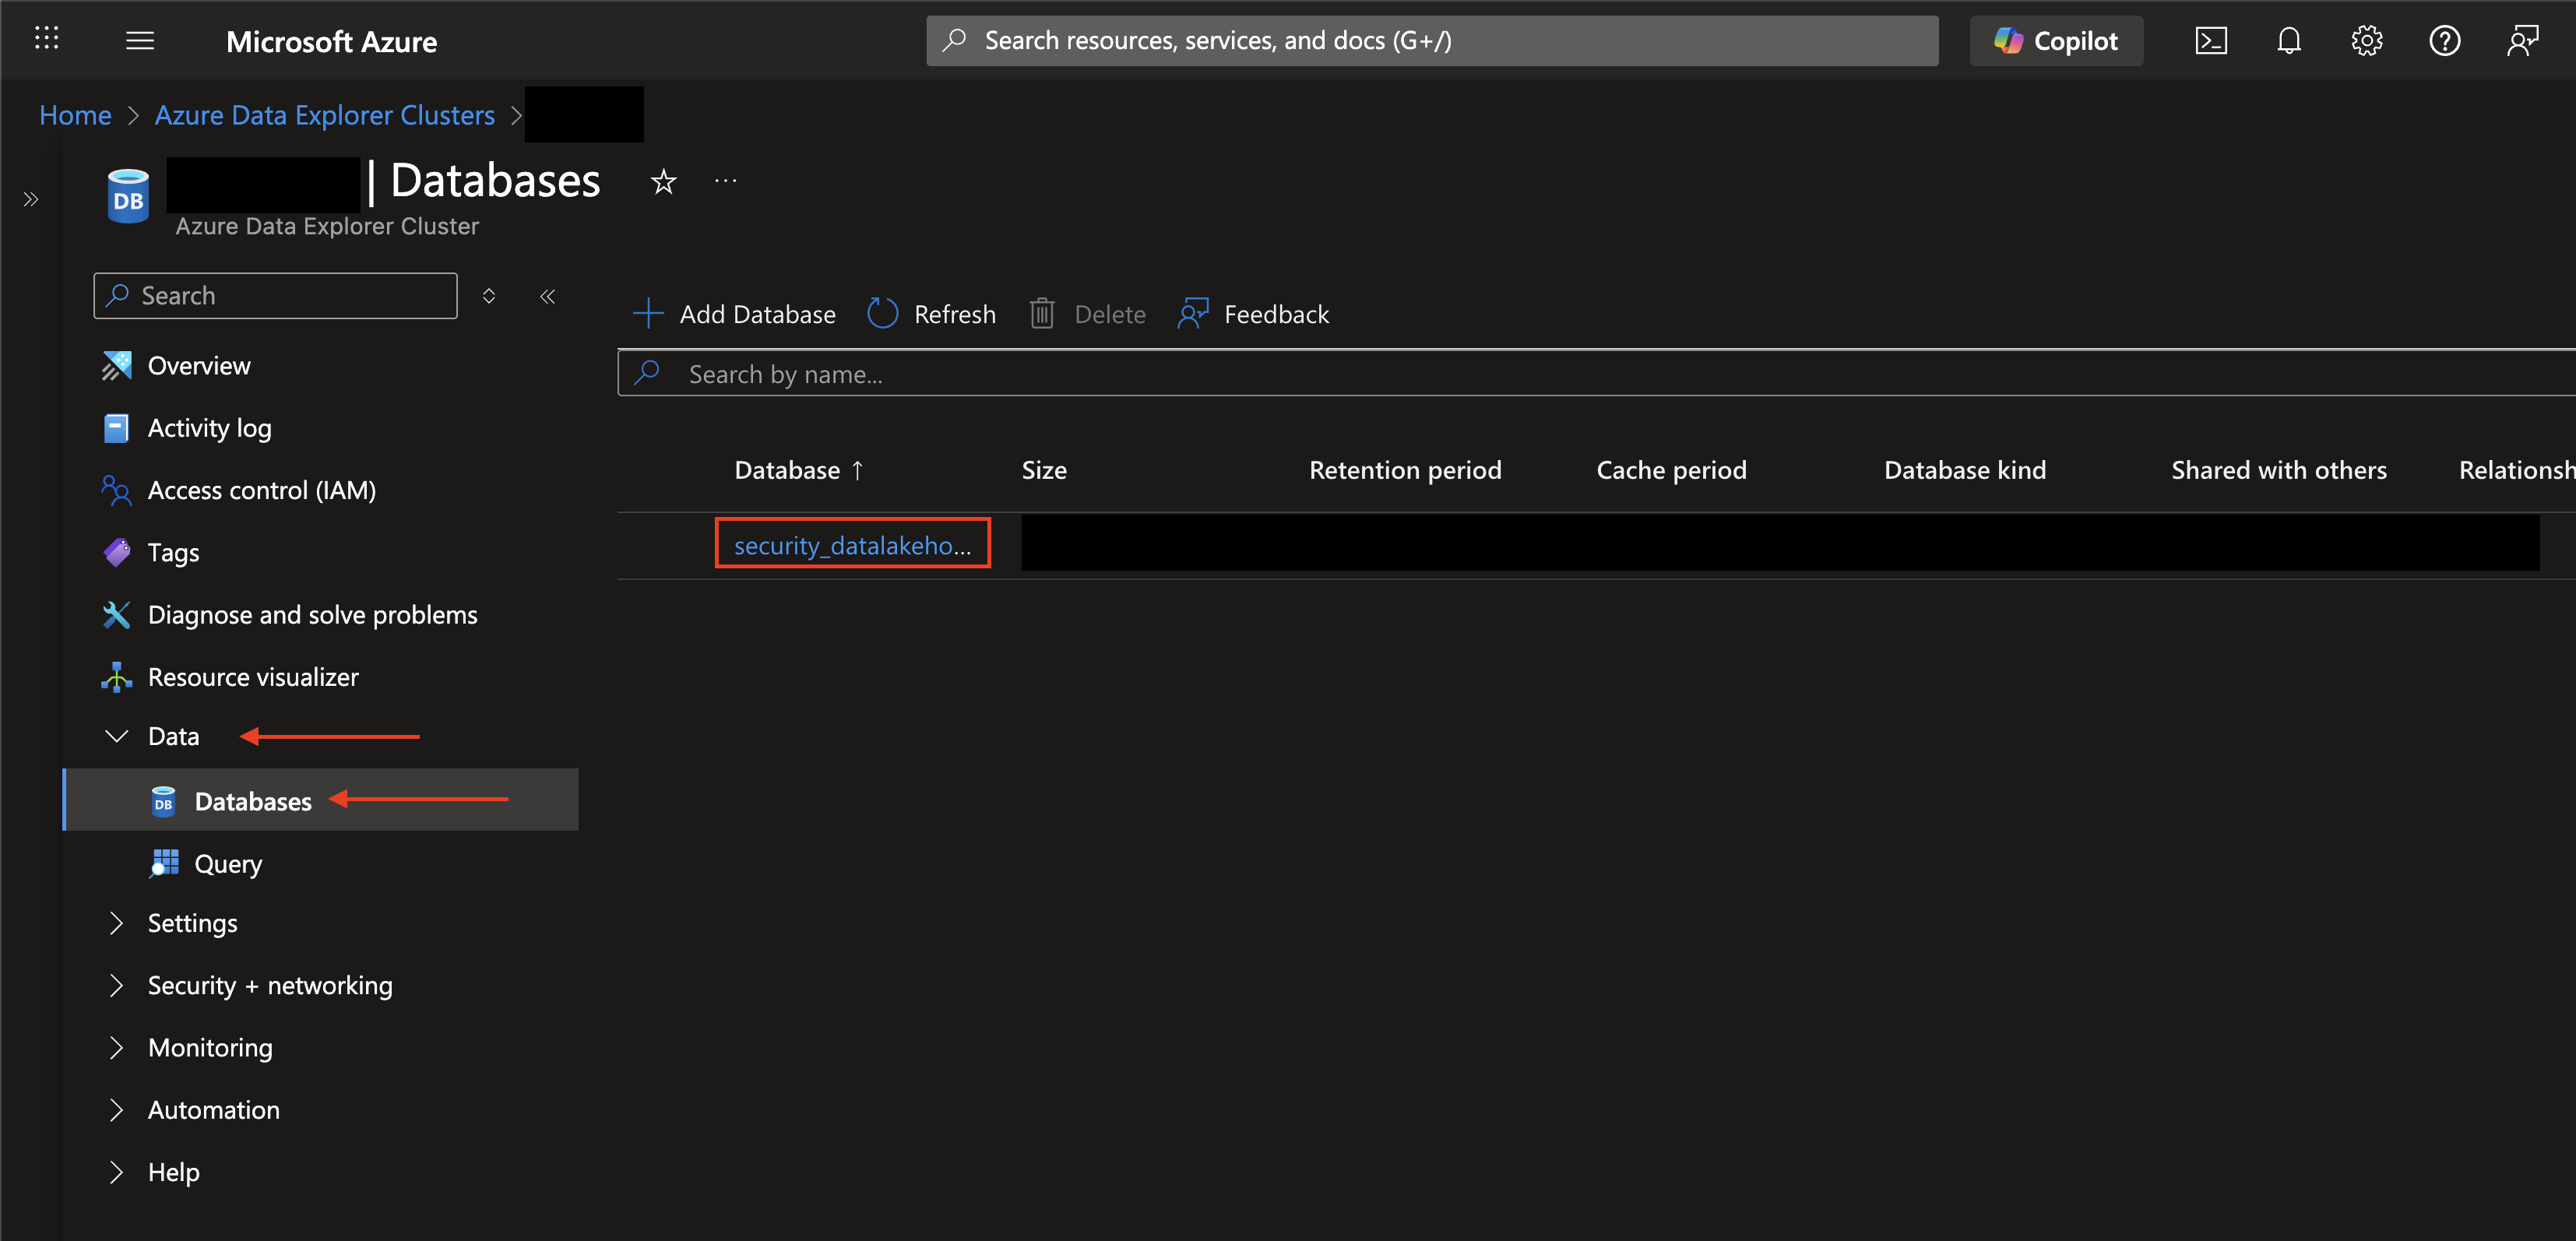Viewport: 2576px width, 1241px height.
Task: Focus the global resources search box
Action: 1431,40
